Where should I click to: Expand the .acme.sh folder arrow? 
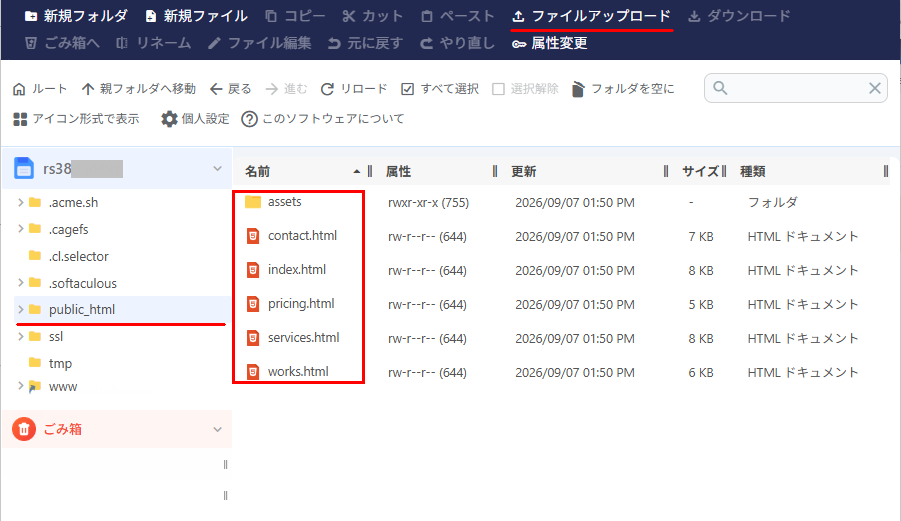point(21,202)
